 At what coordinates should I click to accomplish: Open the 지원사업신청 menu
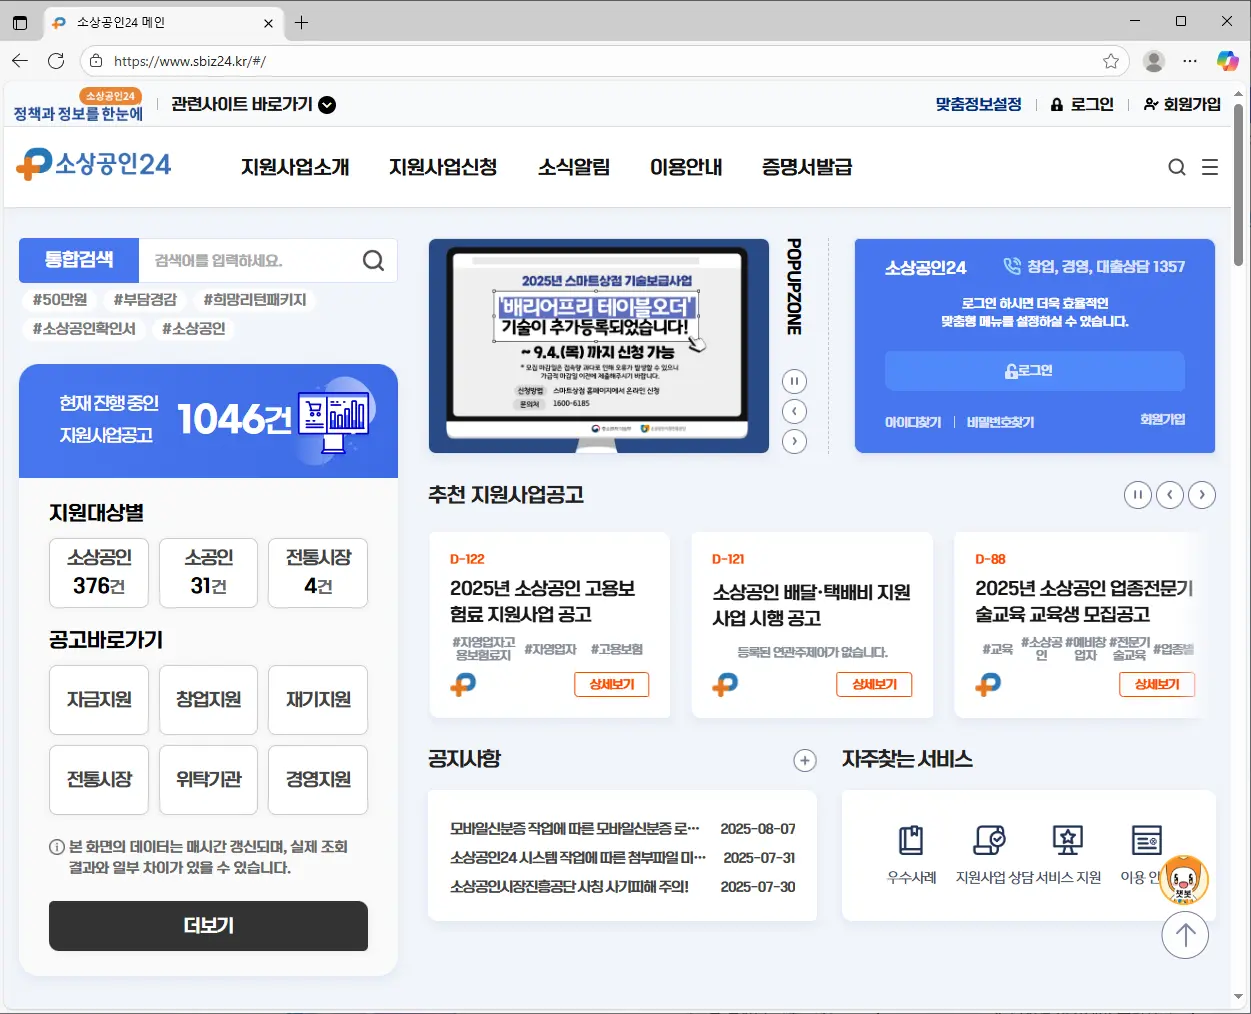(443, 167)
